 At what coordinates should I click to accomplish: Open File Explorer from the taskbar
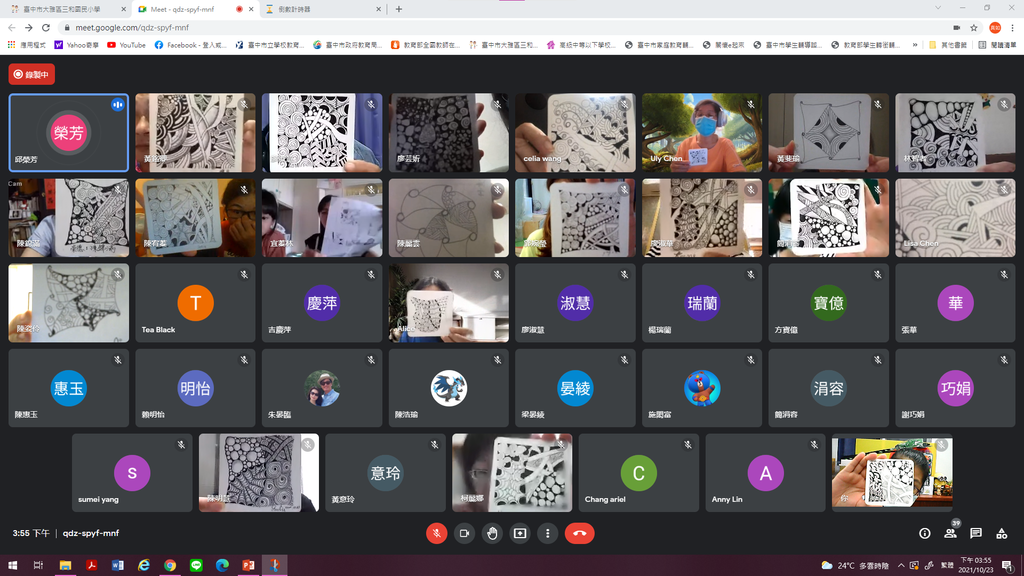pyautogui.click(x=65, y=565)
